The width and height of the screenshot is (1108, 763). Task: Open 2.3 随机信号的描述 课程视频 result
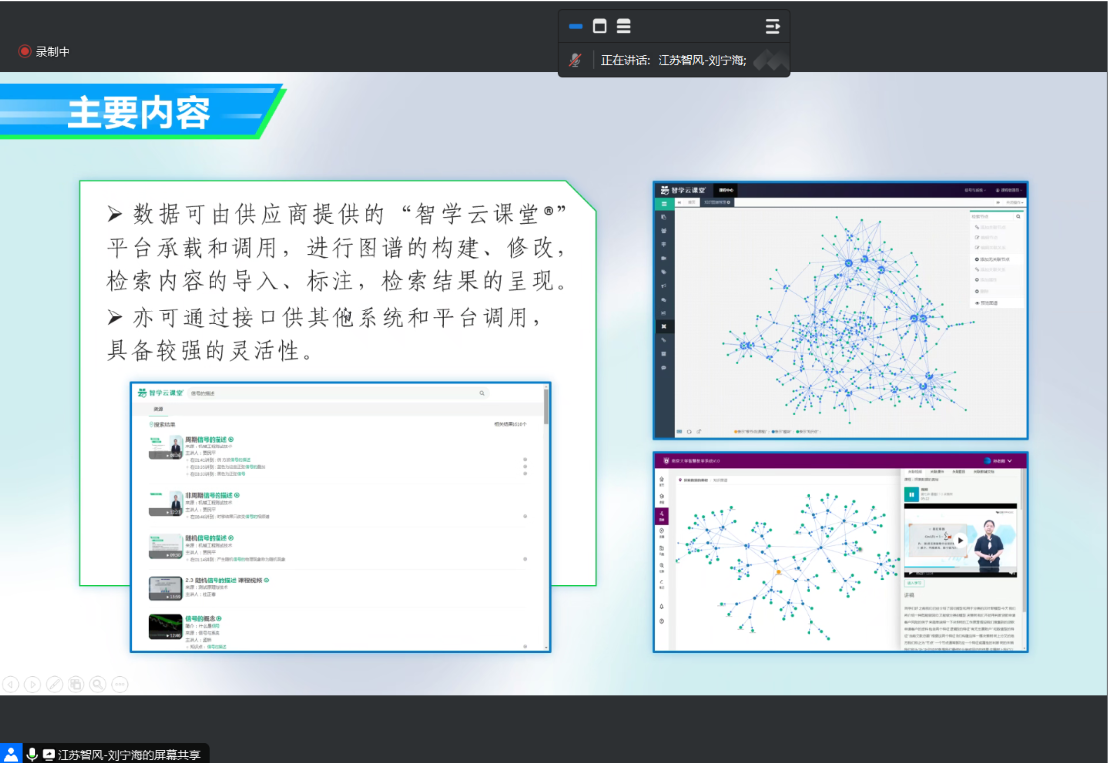[x=227, y=580]
